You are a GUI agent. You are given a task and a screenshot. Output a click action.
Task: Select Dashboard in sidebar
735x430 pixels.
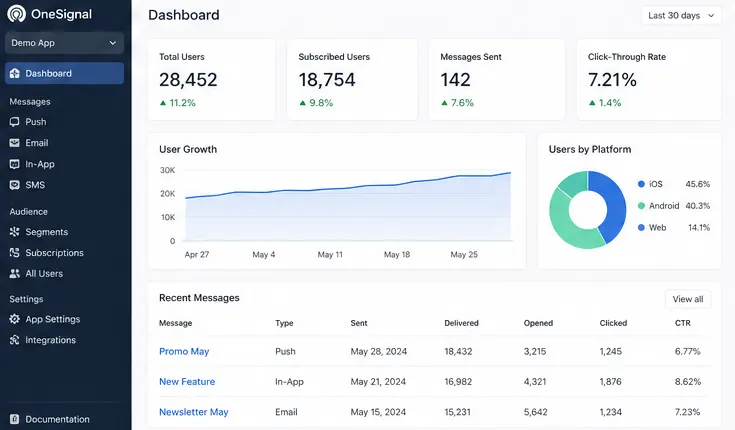(64, 73)
